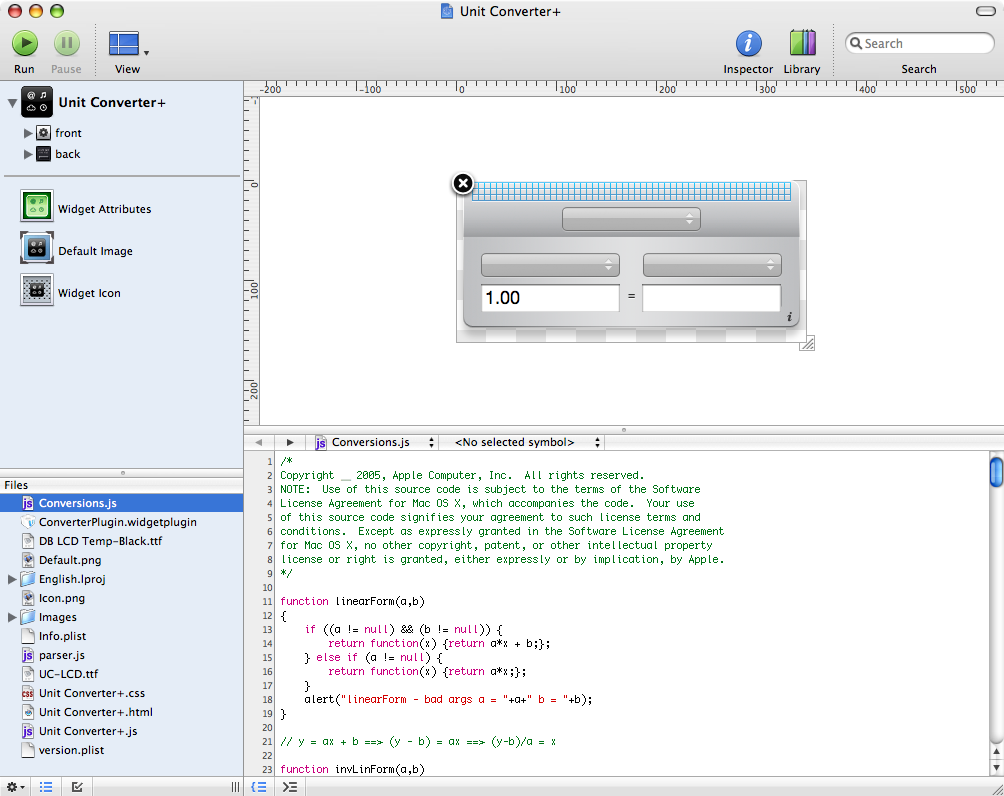This screenshot has height=796, width=1004.
Task: Click the Pause button in toolbar
Action: point(66,44)
